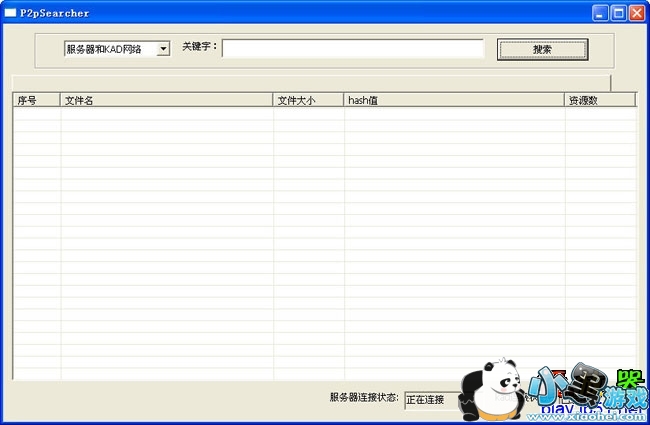Viewport: 650px width, 425px height.
Task: Click the 服务器连接状态 label
Action: click(364, 397)
